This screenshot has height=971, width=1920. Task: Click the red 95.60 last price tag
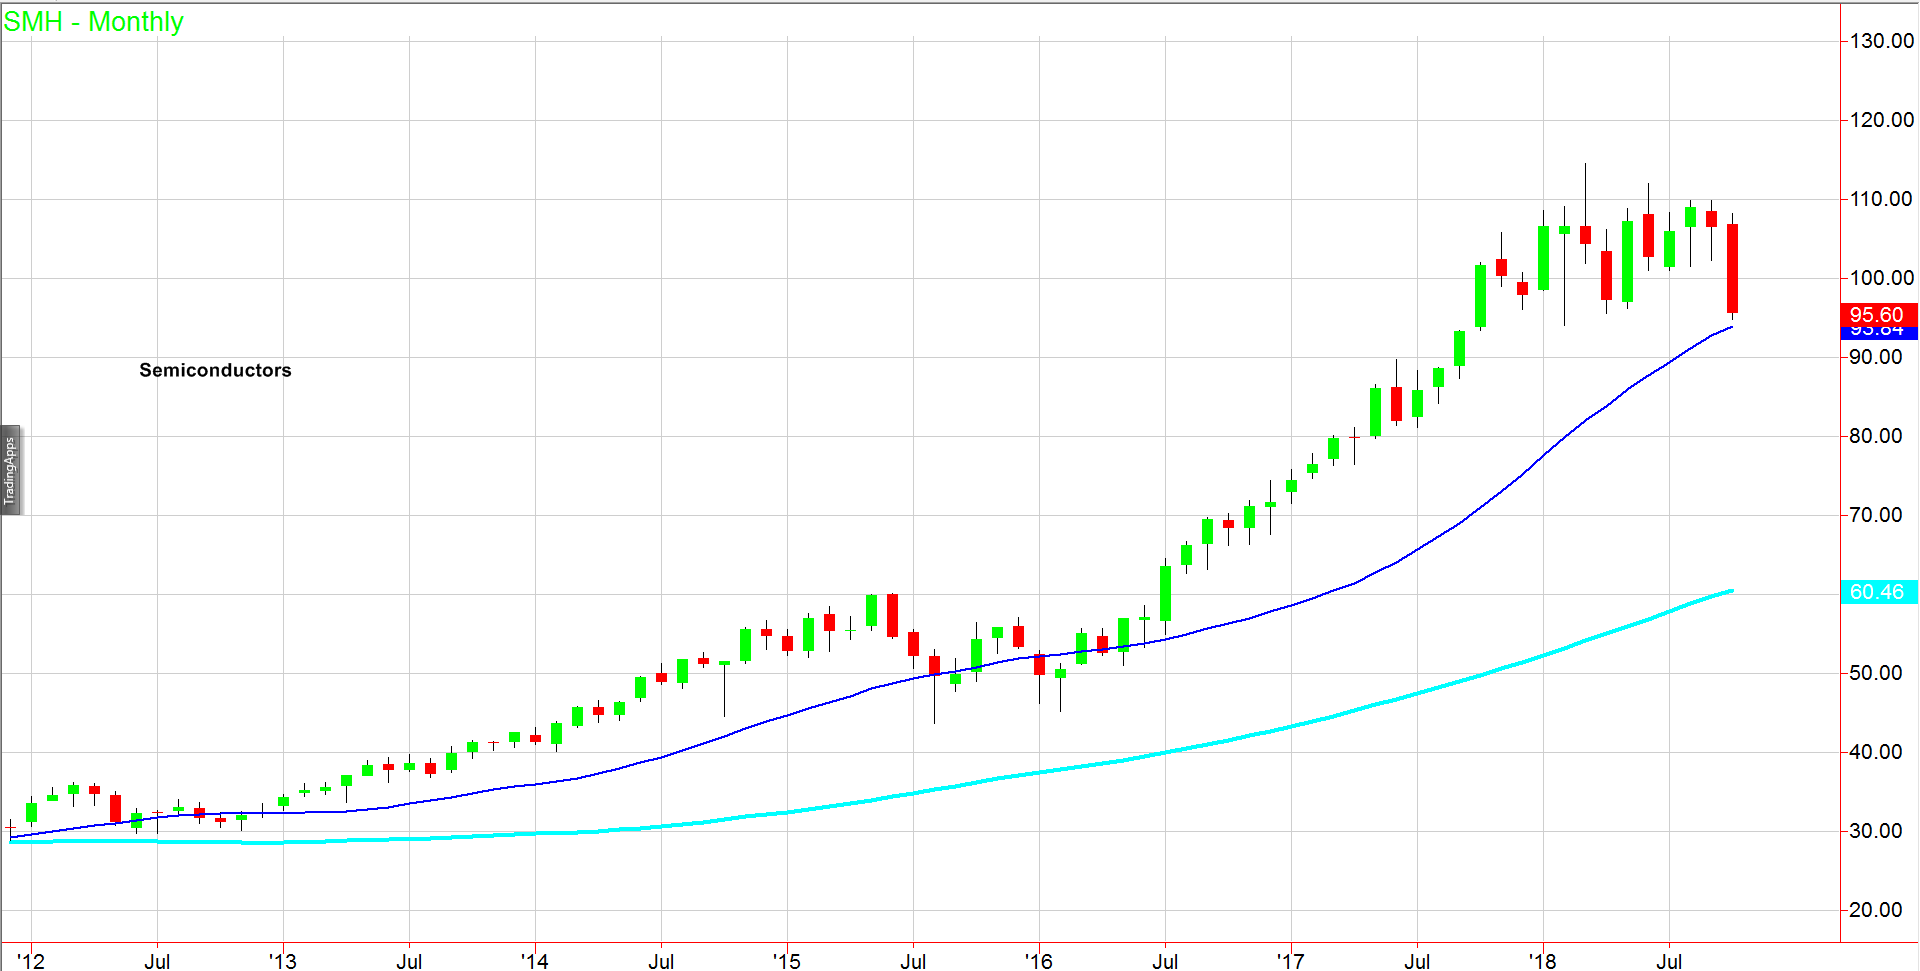pos(1877,314)
